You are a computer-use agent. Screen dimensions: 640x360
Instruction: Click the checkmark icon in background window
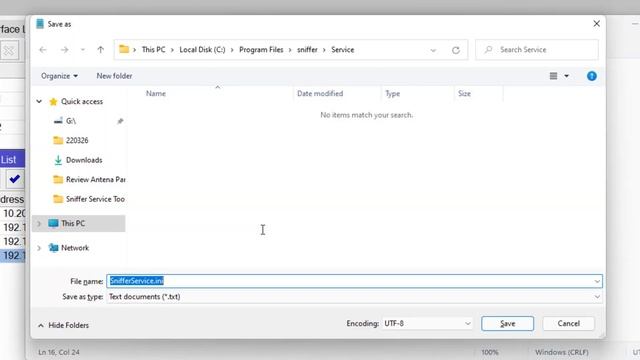pyautogui.click(x=15, y=179)
